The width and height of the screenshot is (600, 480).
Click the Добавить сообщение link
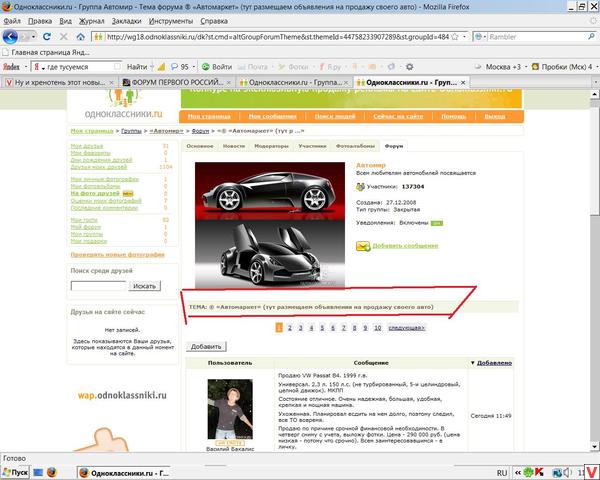click(x=405, y=246)
